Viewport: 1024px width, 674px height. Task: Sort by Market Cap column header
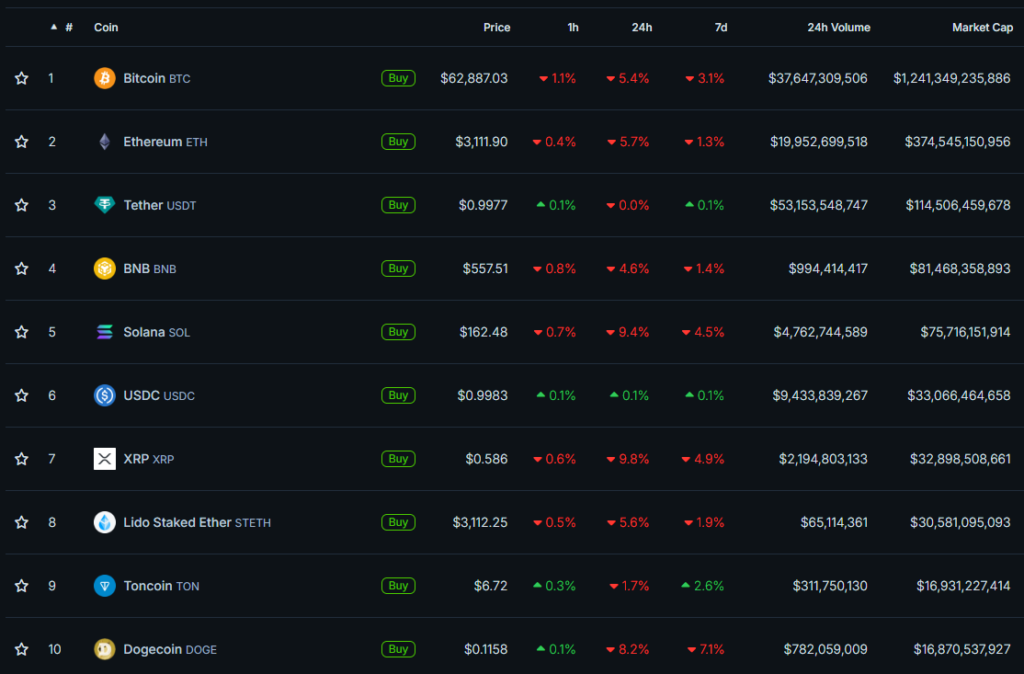click(982, 27)
